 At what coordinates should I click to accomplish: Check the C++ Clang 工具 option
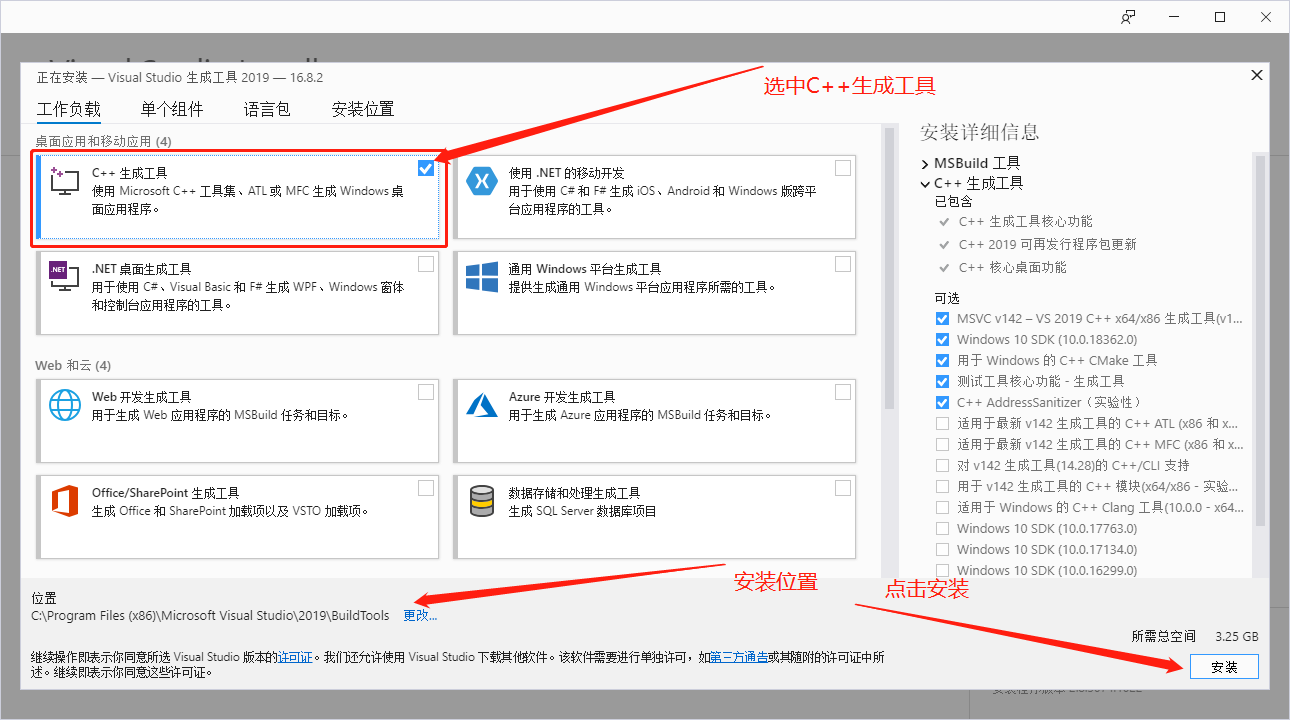(x=942, y=507)
